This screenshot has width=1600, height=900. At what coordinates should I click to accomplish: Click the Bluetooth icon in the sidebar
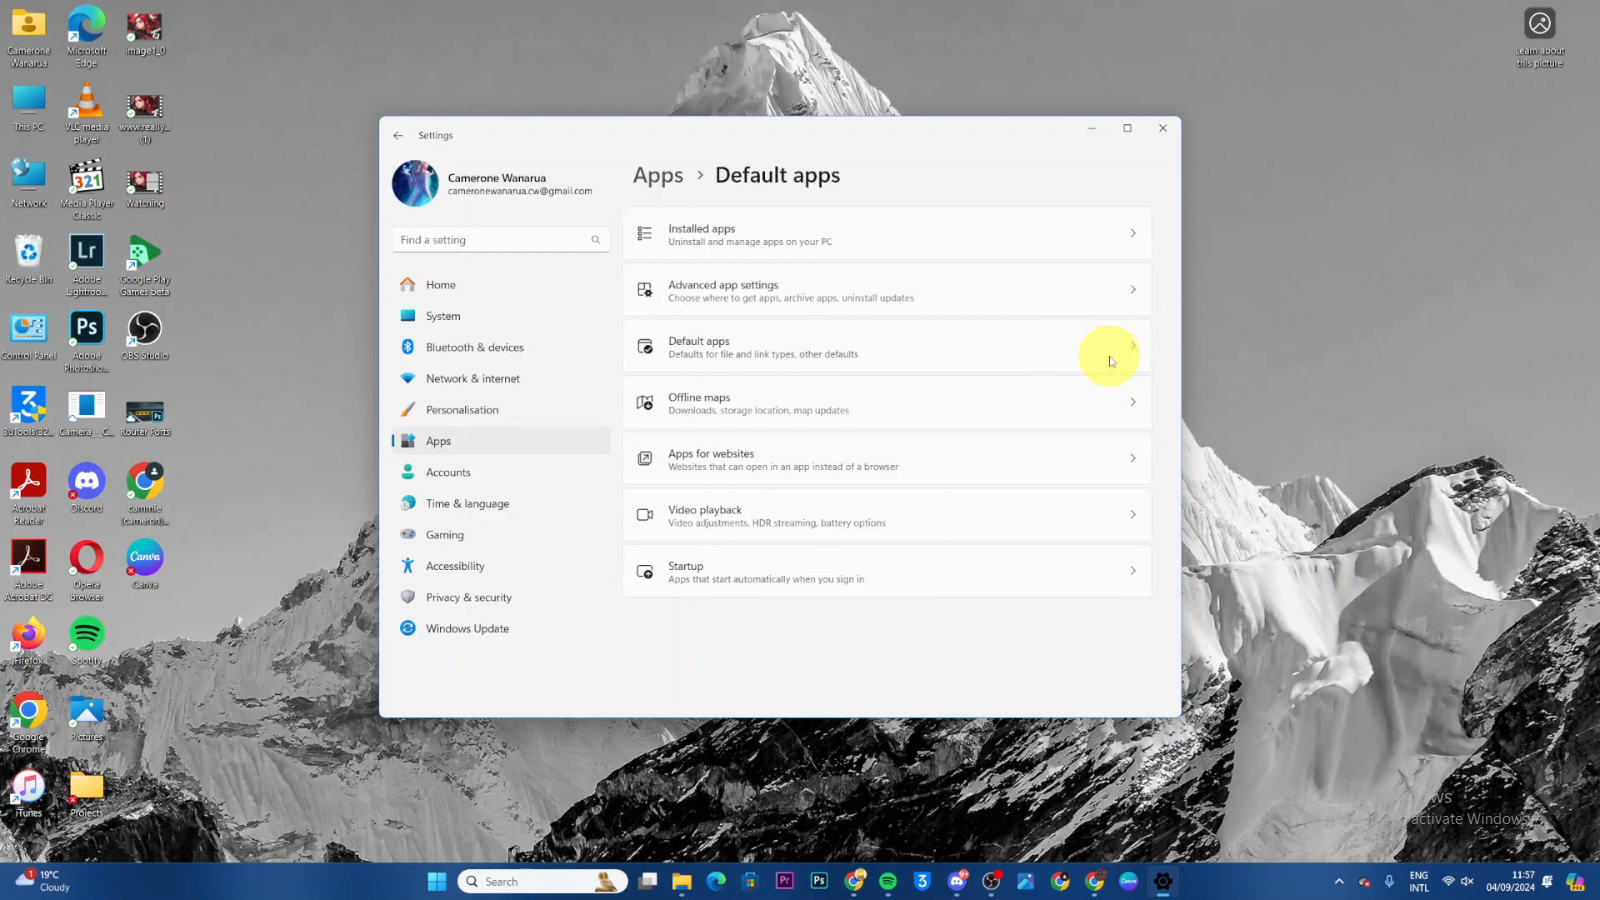[x=408, y=347]
